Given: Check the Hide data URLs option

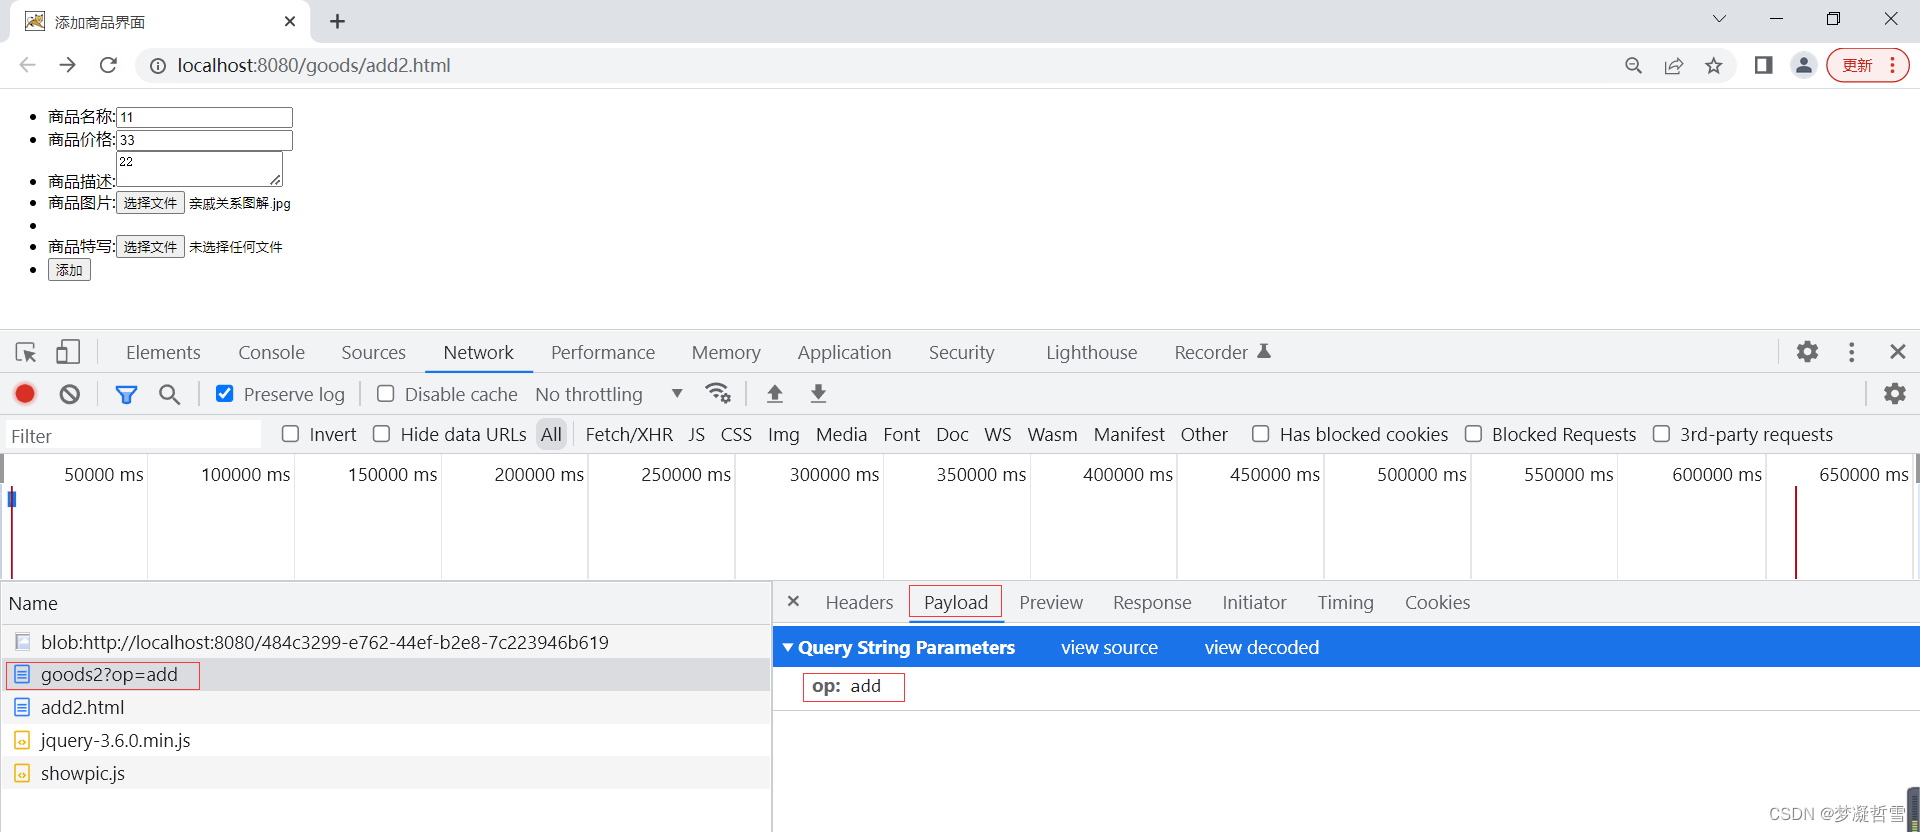Looking at the screenshot, I should pyautogui.click(x=381, y=434).
